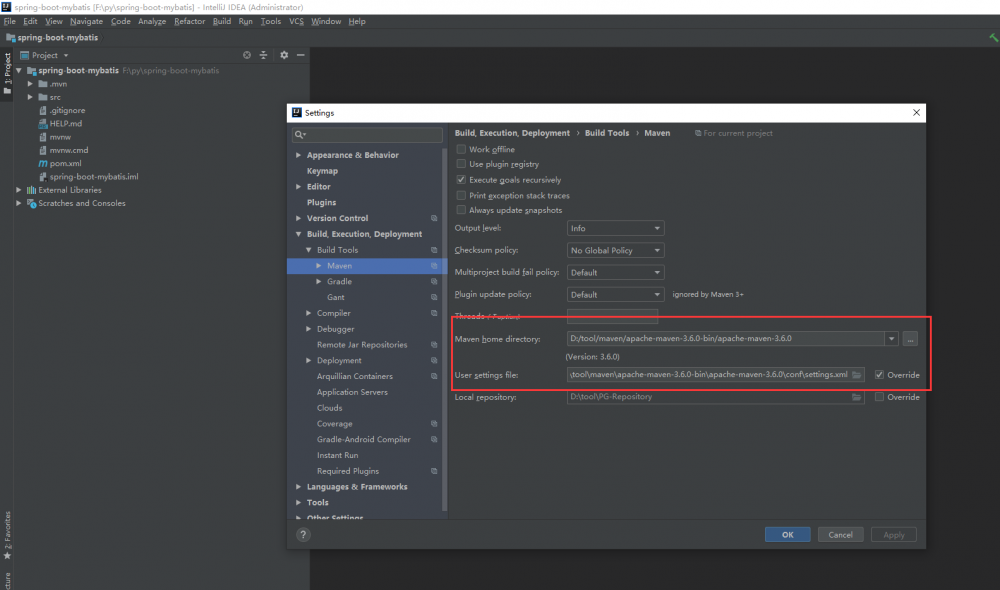This screenshot has width=1000, height=590.
Task: Open the Checksum policy dropdown
Action: [x=615, y=251]
